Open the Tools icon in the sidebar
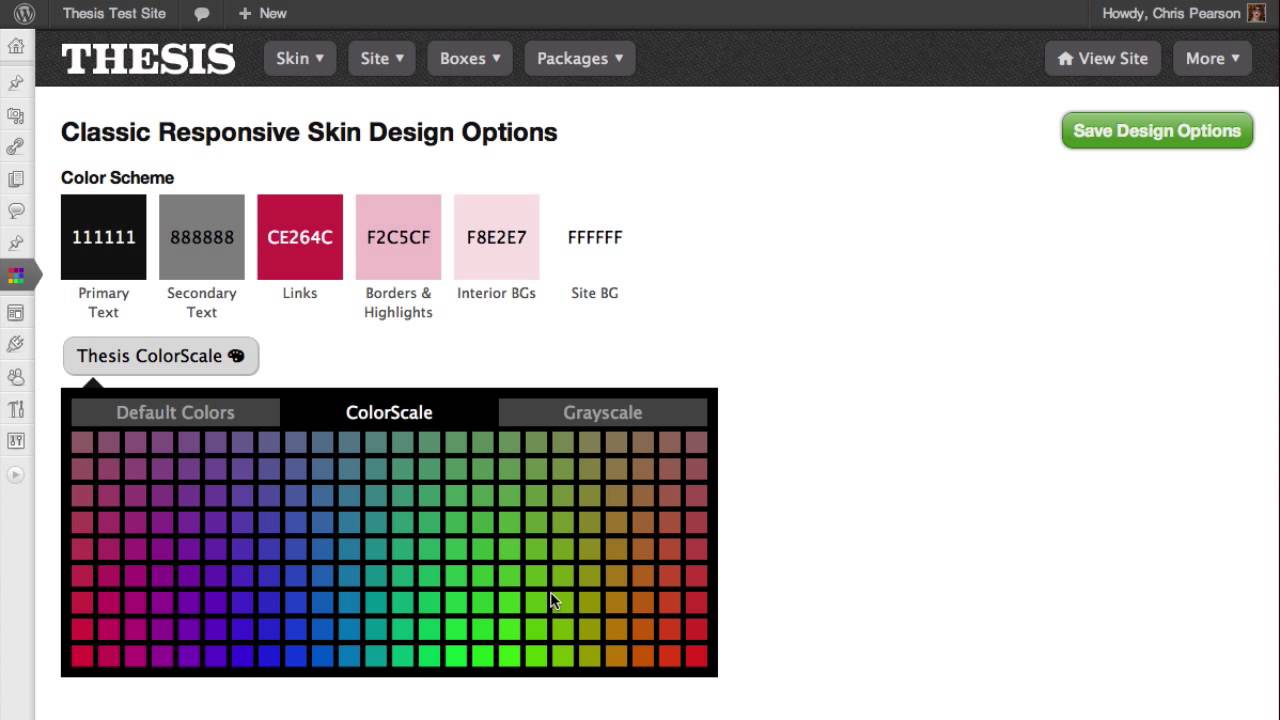The width and height of the screenshot is (1280, 720). point(16,409)
